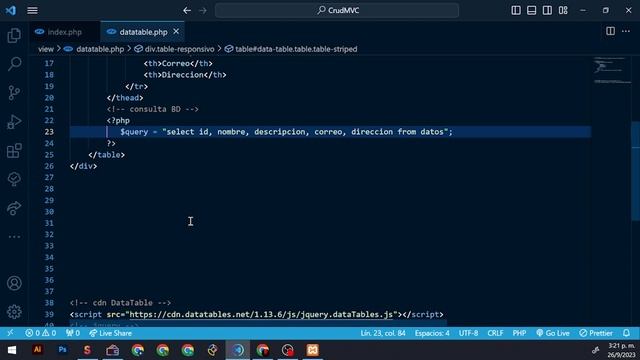
Task: Click the </table> closing tag
Action: (x=107, y=155)
